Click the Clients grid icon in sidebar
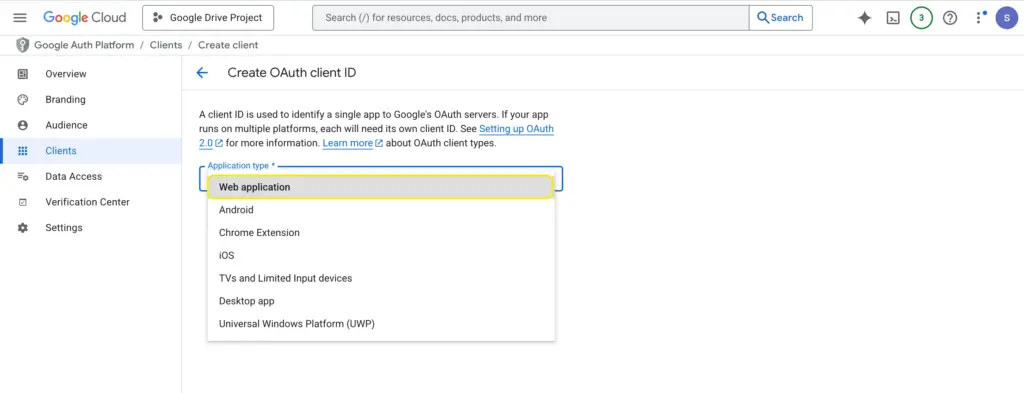 tap(23, 151)
